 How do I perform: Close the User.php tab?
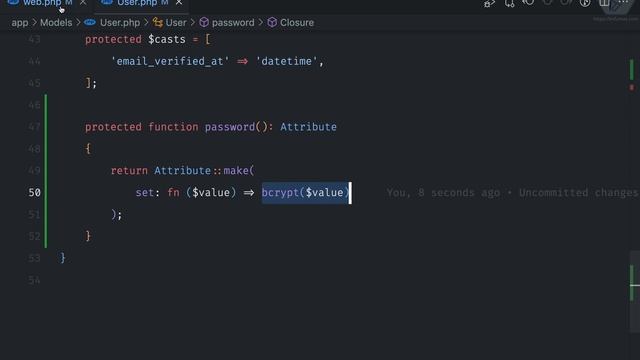coord(179,3)
